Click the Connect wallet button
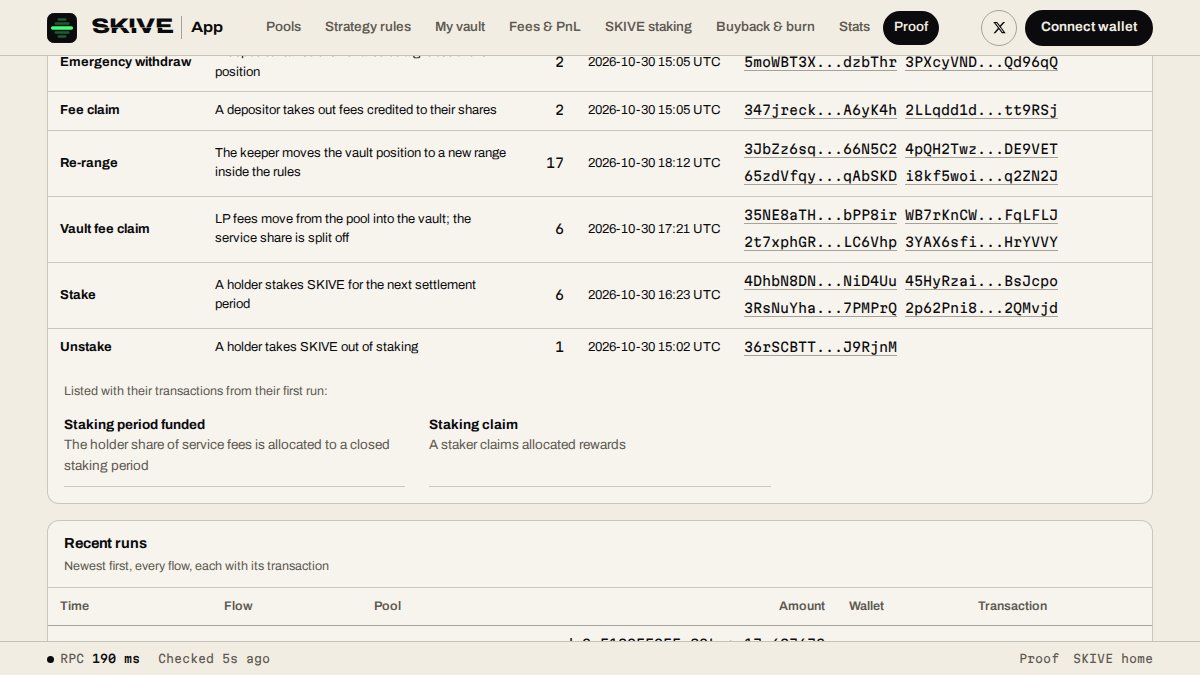Screen dimensions: 1200x675 [x=1089, y=27]
